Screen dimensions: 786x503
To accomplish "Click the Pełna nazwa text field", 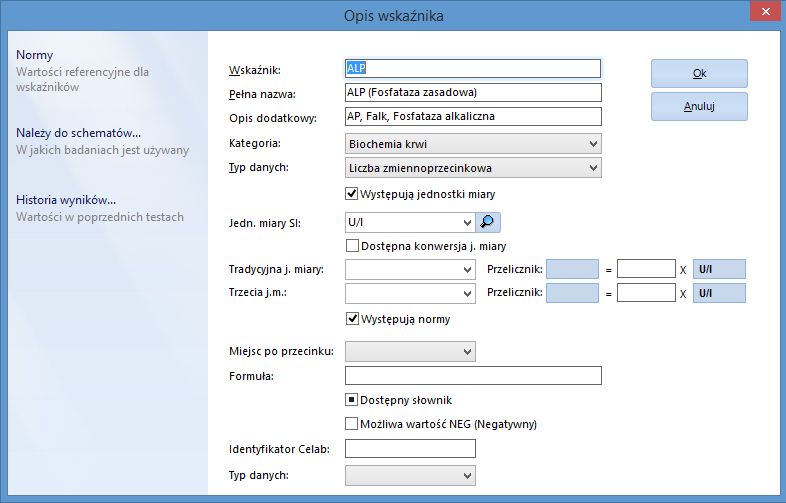I will [x=473, y=92].
